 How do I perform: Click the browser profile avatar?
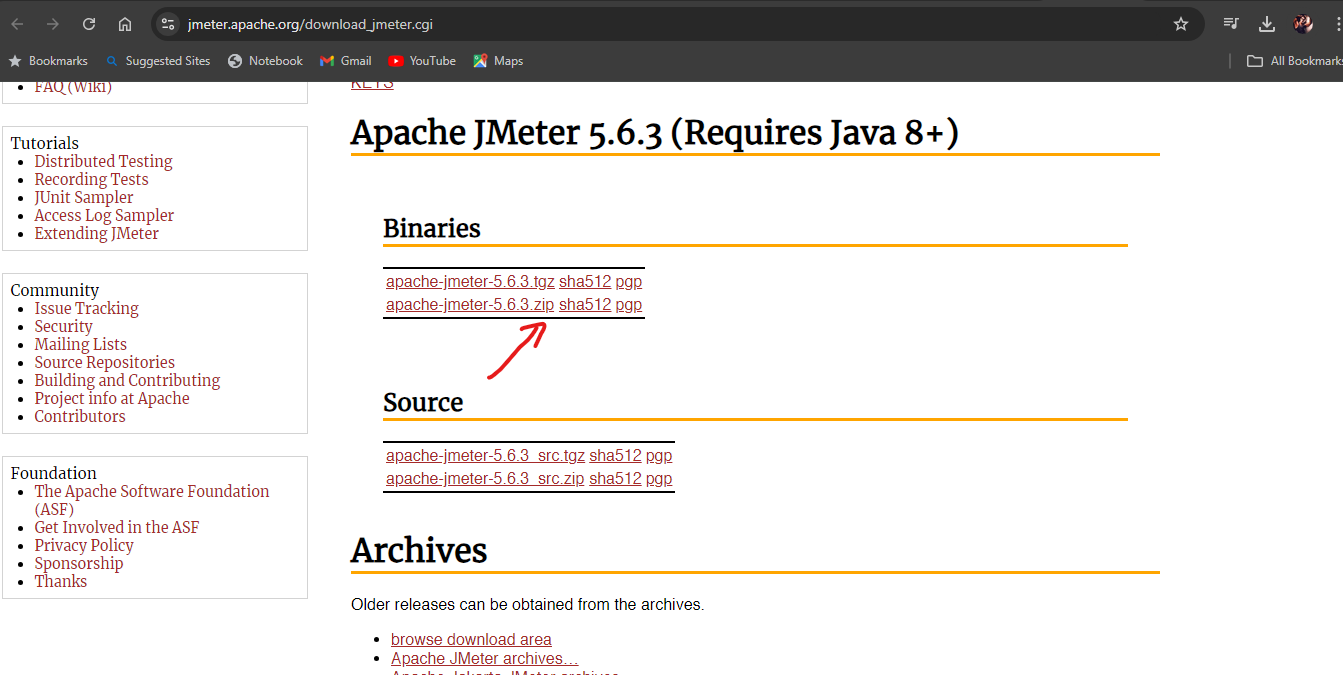(x=1303, y=22)
